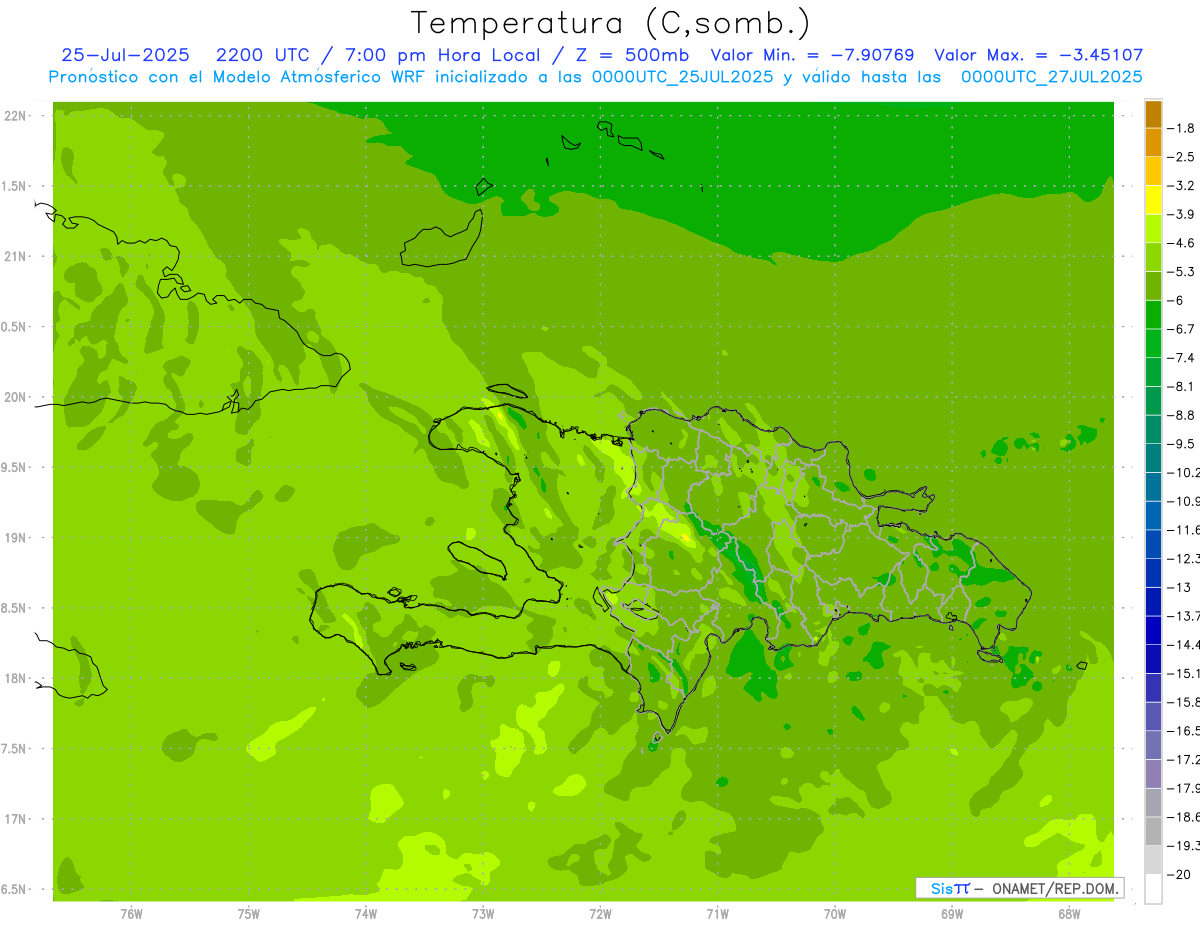Click the "-5.3" colorbar label
The image size is (1200, 927).
click(1182, 272)
